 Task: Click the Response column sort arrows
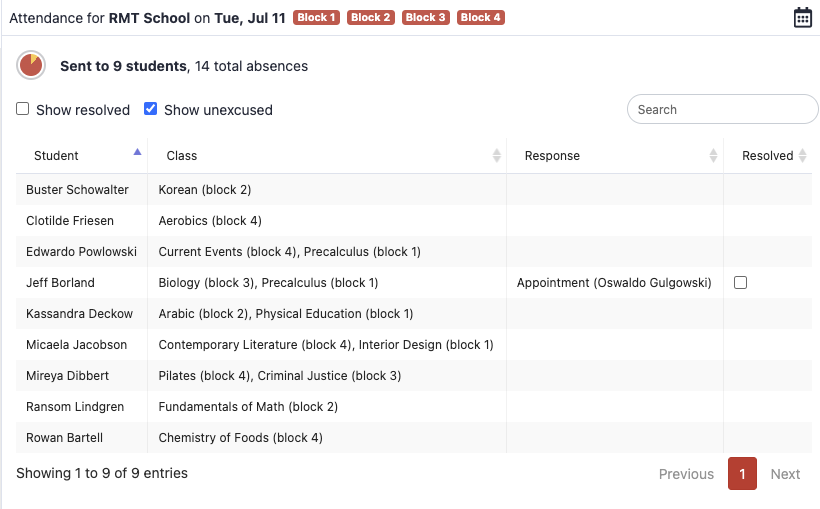pyautogui.click(x=713, y=156)
